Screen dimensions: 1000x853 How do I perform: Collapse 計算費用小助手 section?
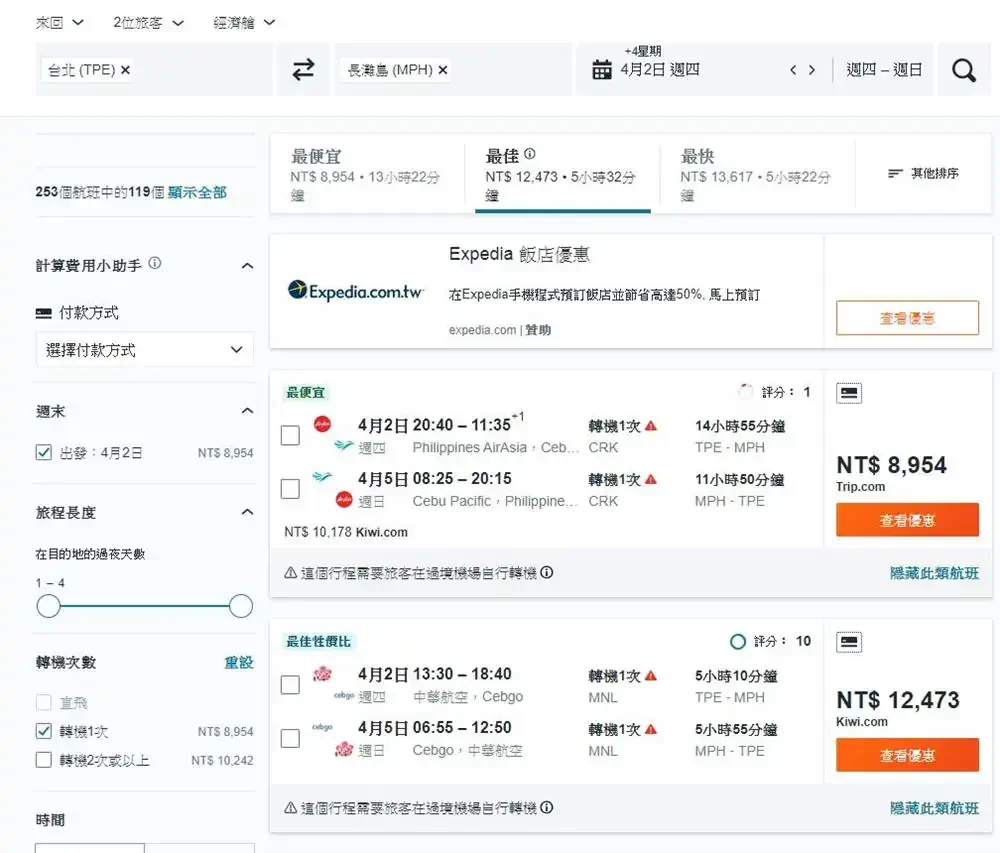coord(247,265)
